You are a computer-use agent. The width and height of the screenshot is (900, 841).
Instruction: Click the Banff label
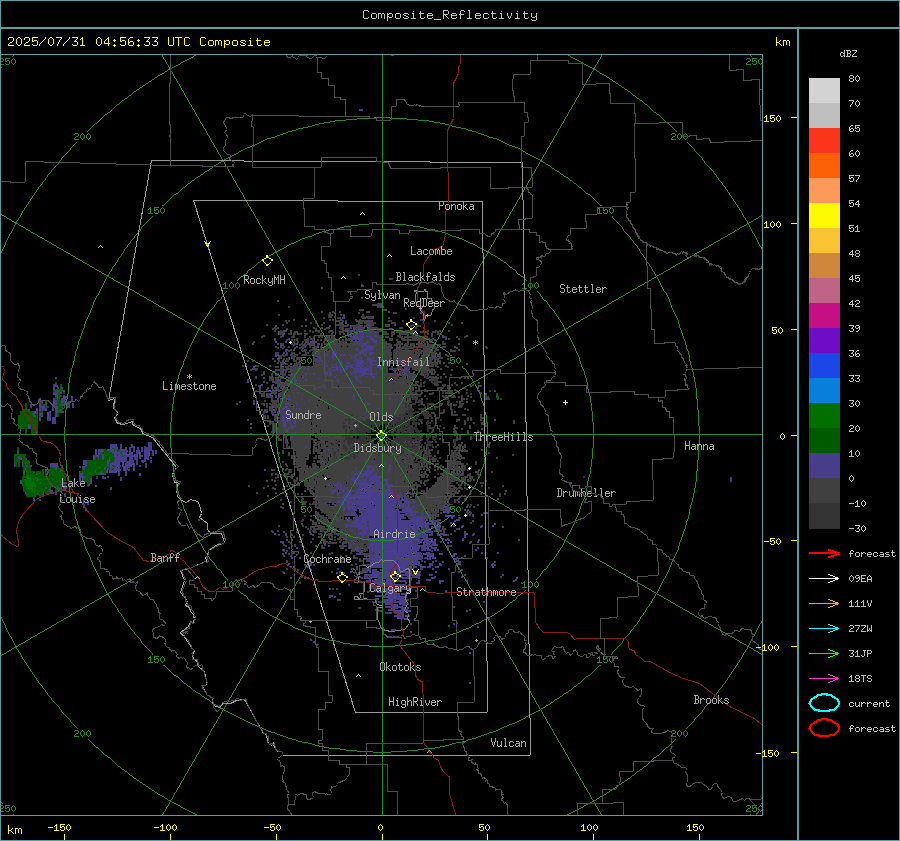coord(165,557)
